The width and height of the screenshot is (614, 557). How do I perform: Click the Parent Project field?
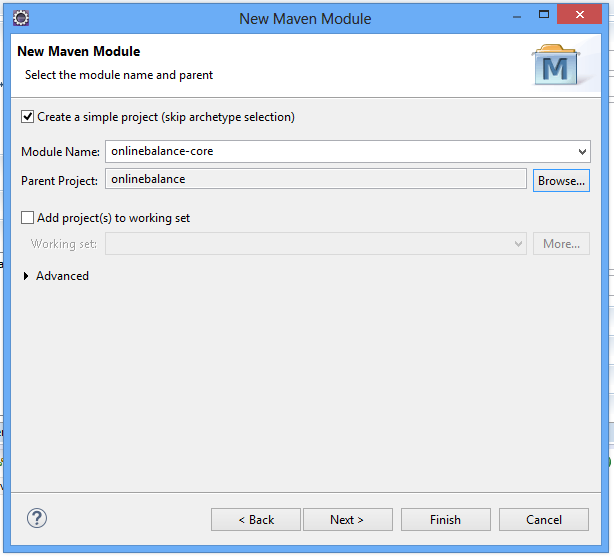coord(316,179)
